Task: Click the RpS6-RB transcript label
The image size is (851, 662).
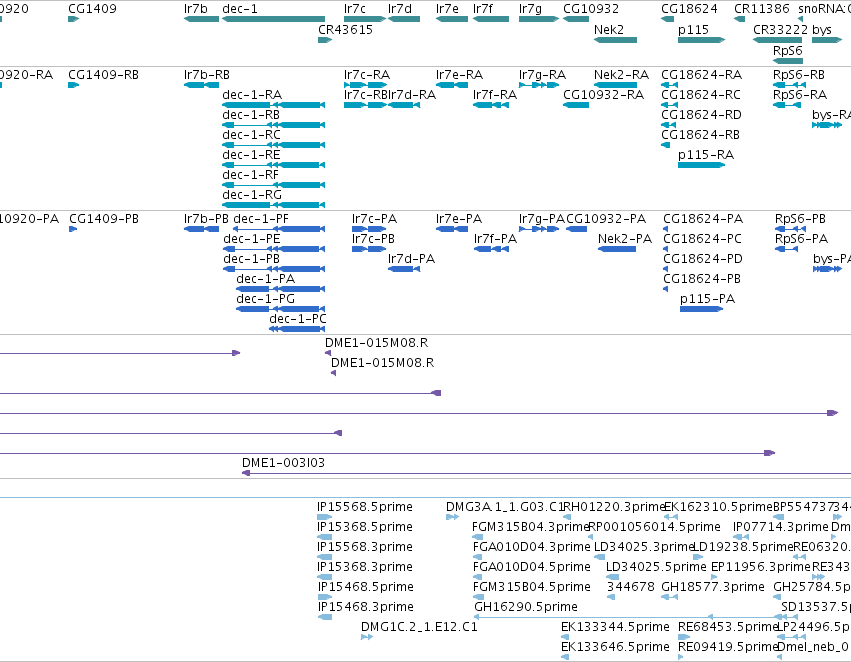Action: coord(799,75)
